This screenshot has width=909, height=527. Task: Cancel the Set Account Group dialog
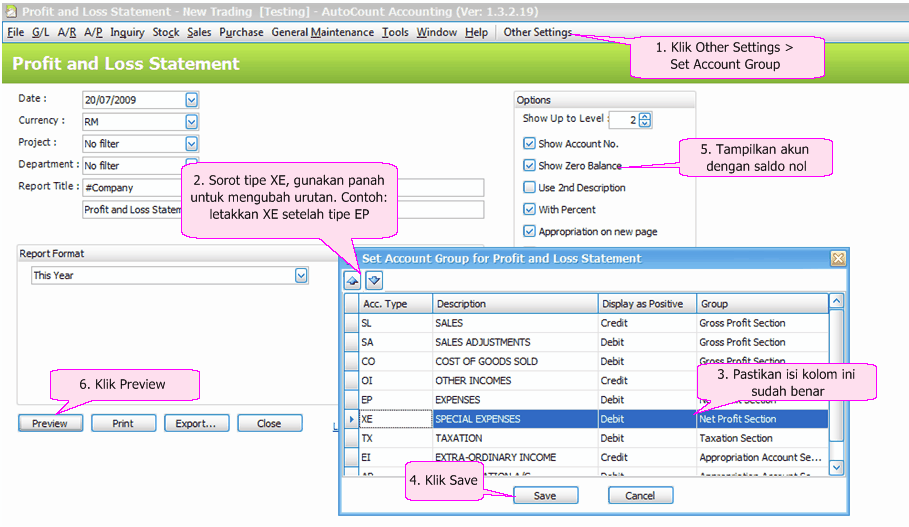pos(640,495)
